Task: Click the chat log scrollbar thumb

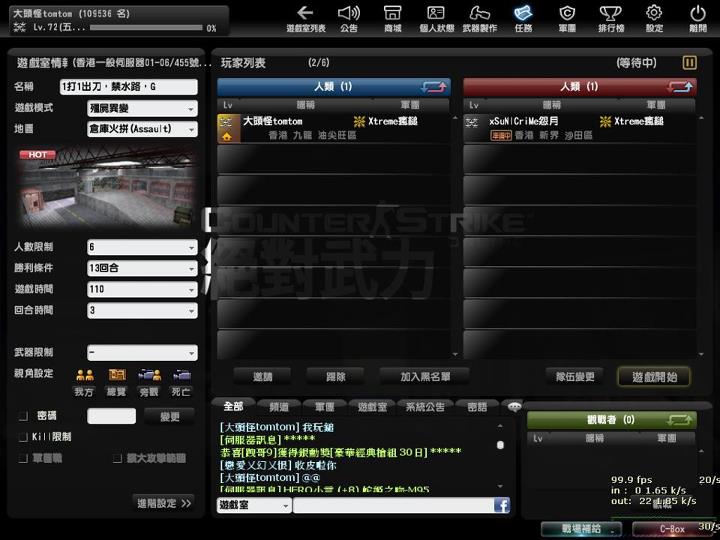Action: (501, 444)
